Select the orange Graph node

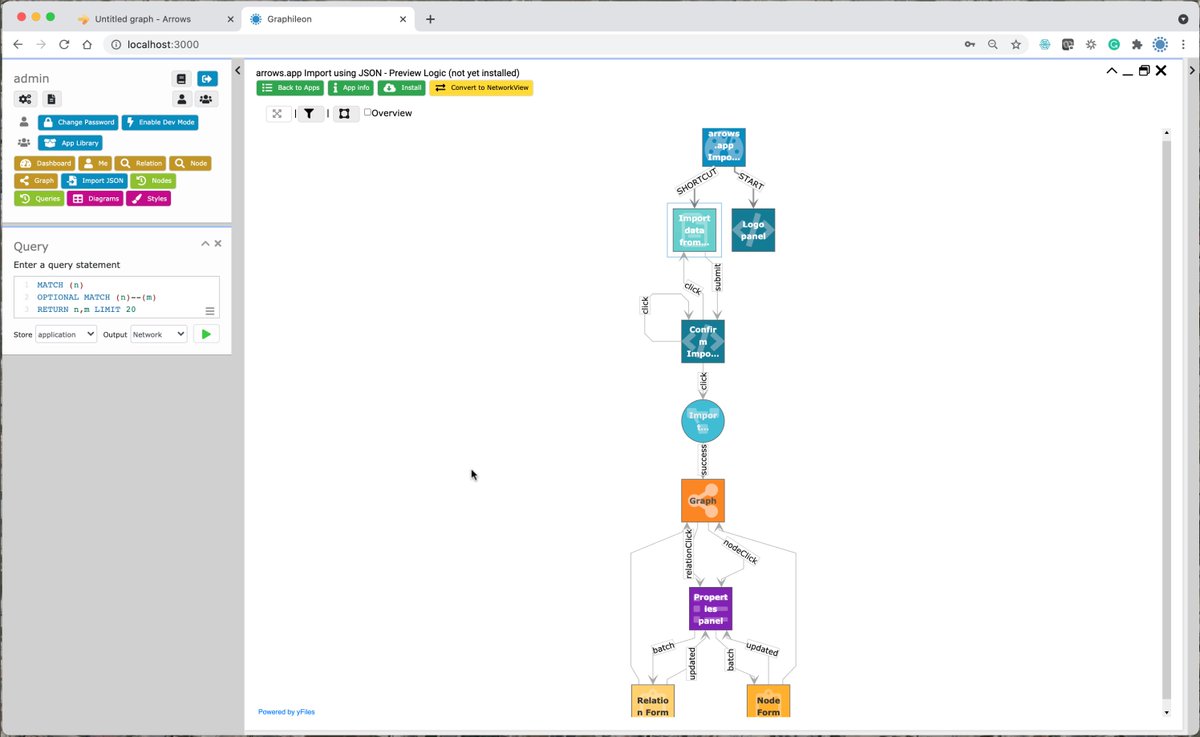click(x=703, y=501)
